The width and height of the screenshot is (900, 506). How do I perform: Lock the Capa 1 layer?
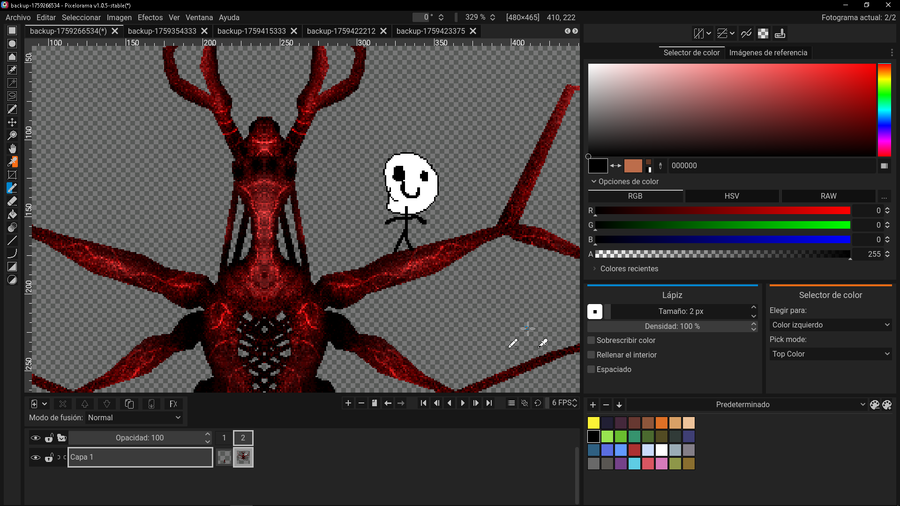(49, 458)
